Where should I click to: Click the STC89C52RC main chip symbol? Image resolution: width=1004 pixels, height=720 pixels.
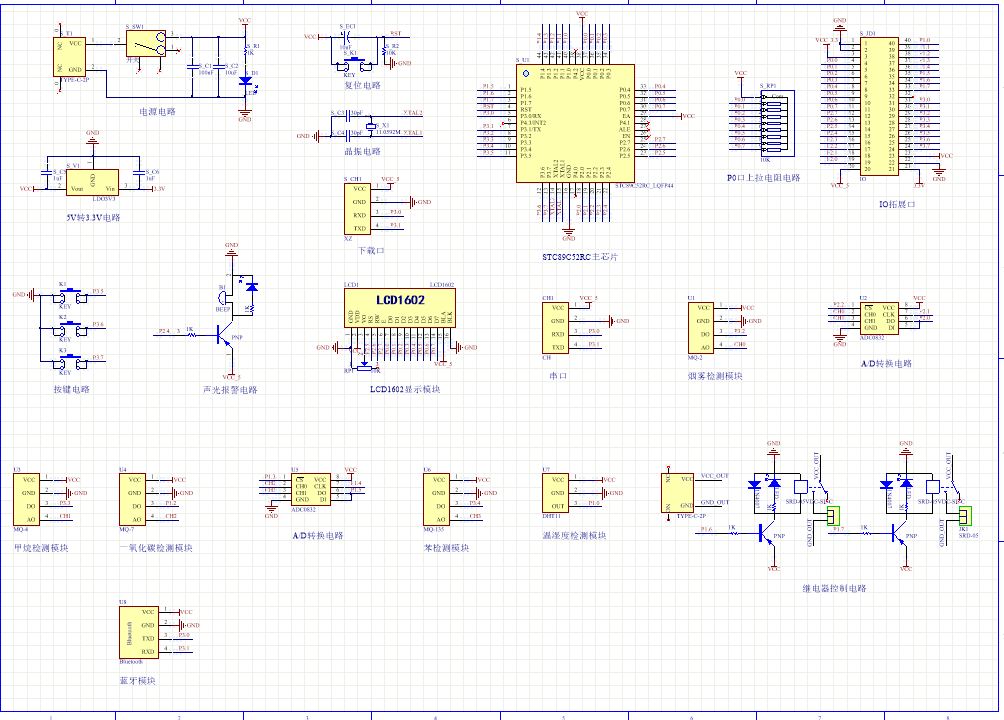click(575, 124)
